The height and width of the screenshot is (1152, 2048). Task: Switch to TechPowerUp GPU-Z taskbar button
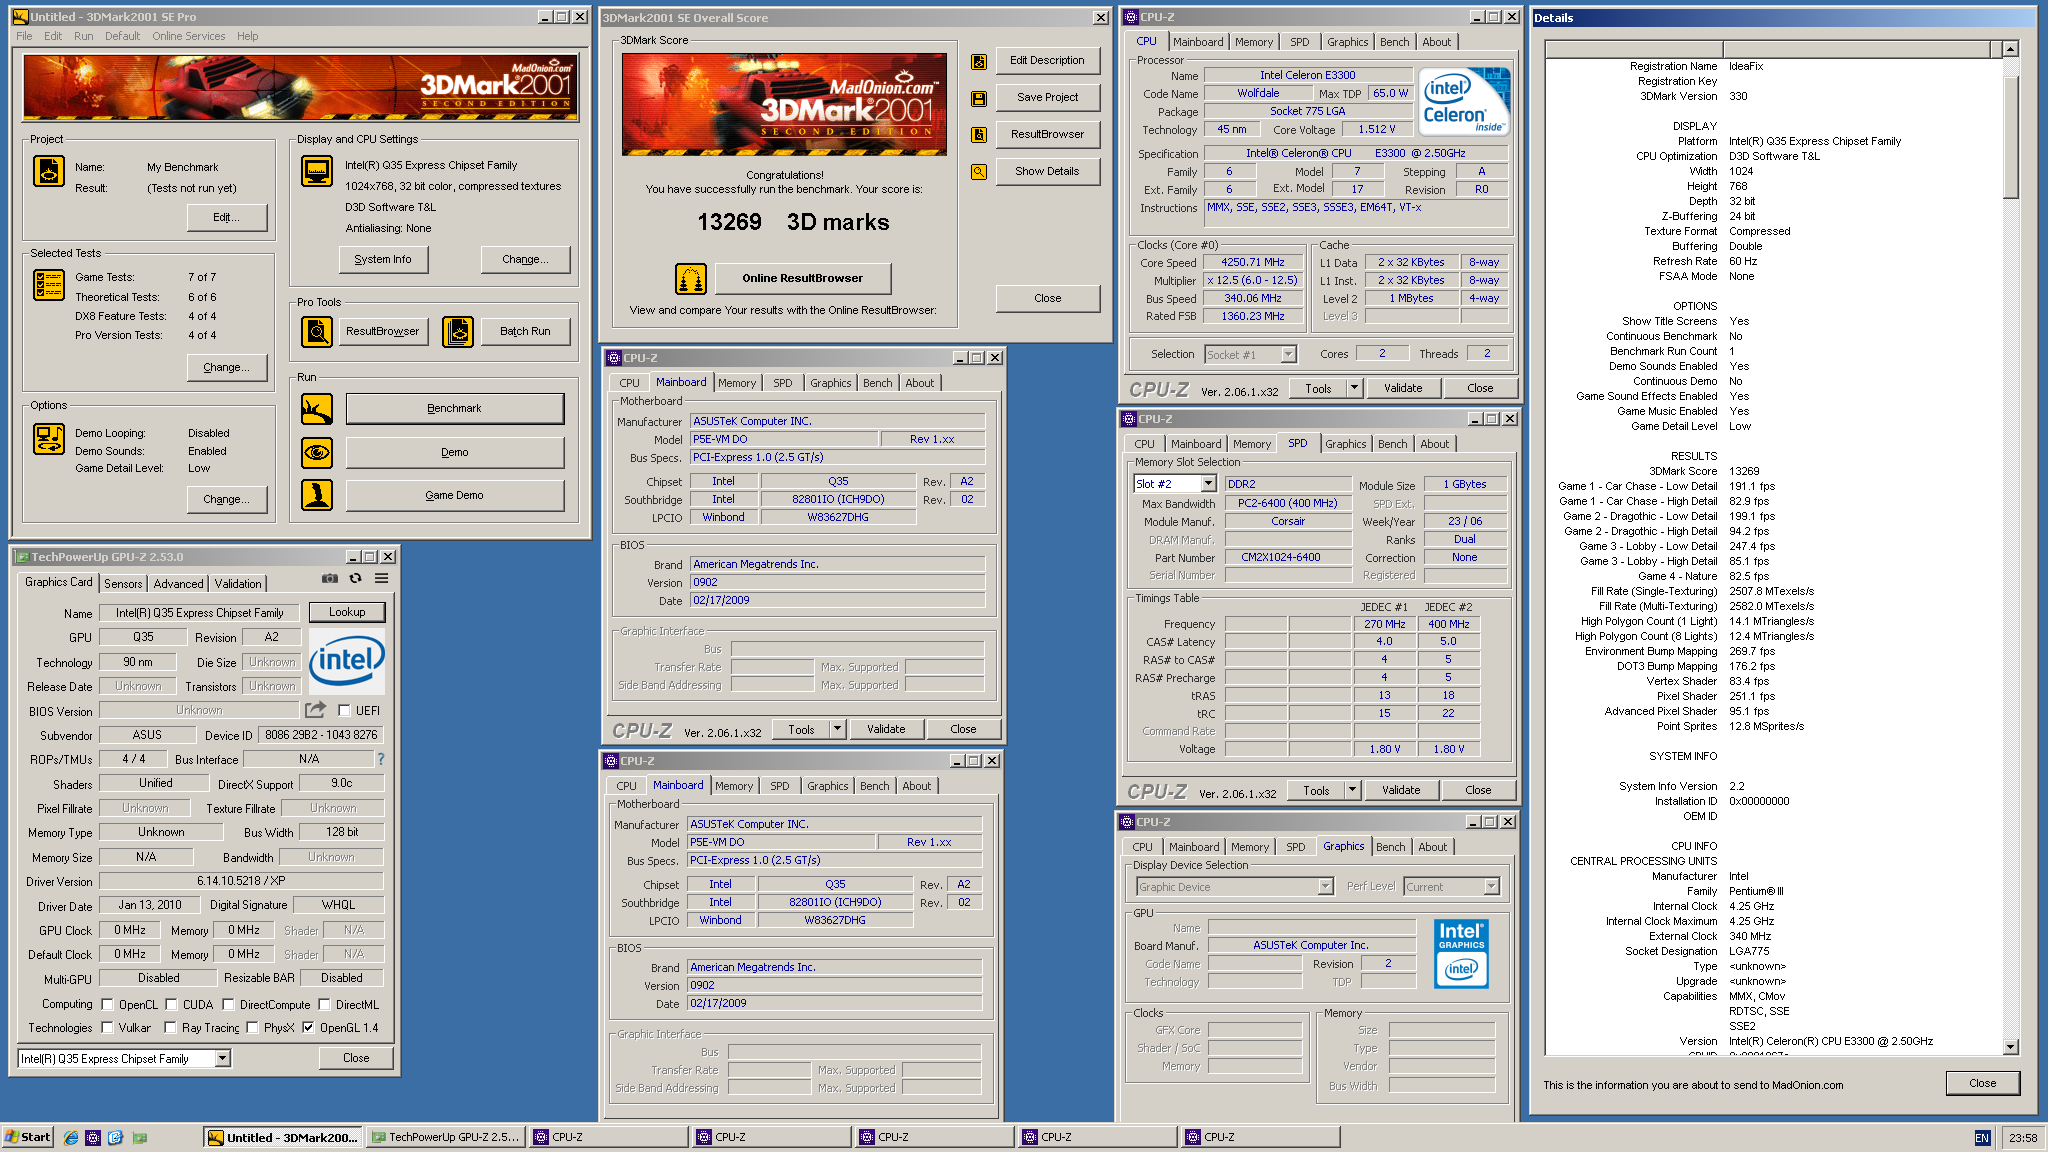[446, 1137]
